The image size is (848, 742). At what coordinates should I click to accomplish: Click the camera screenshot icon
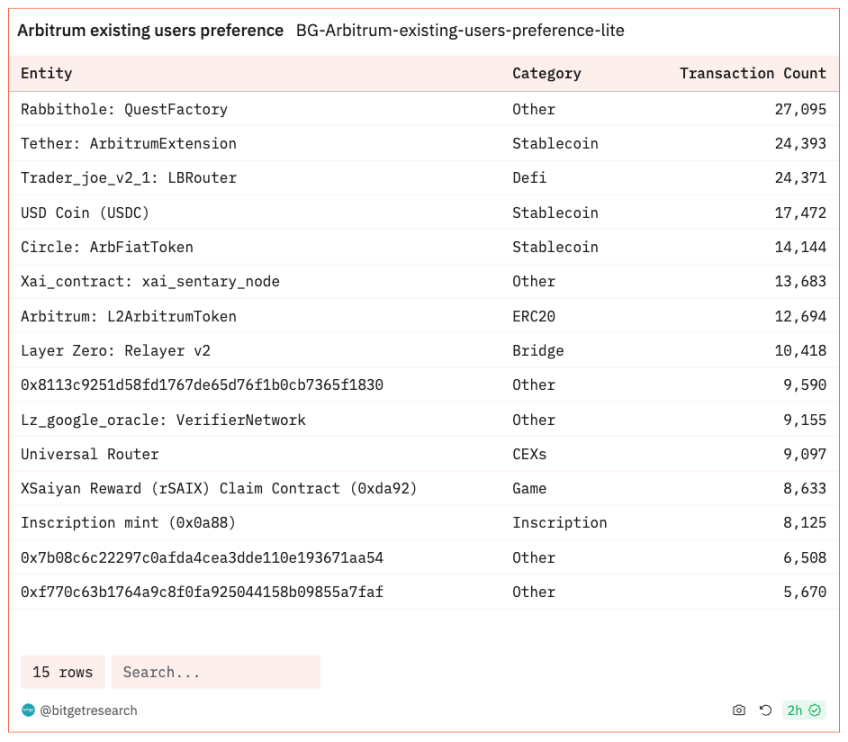pyautogui.click(x=739, y=710)
